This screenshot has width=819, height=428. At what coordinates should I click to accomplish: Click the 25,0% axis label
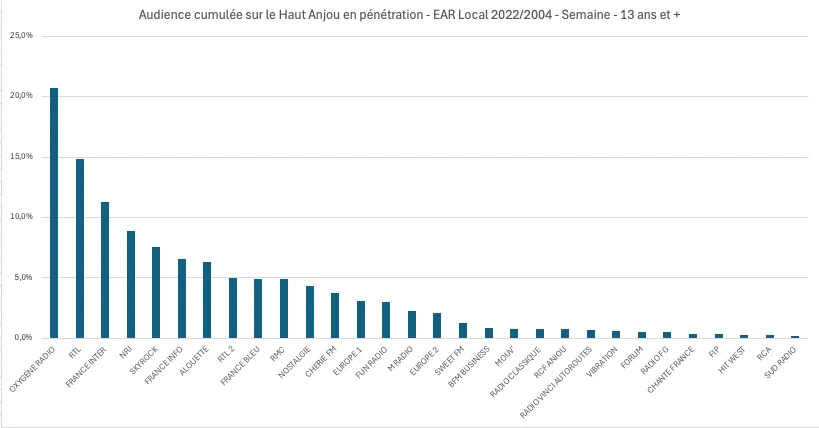coord(20,36)
